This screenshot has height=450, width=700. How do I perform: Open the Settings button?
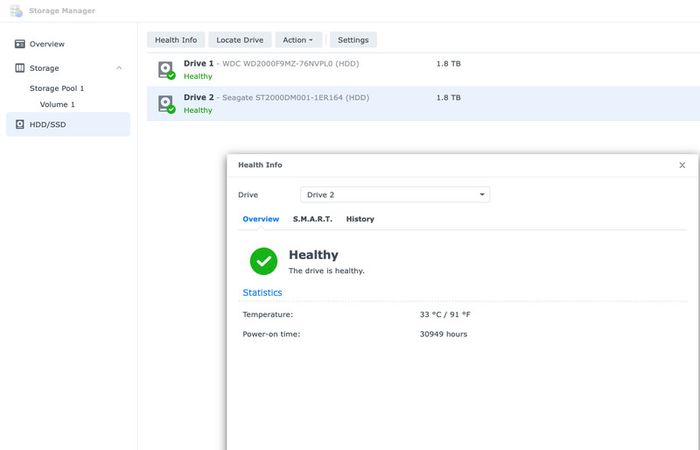click(353, 40)
